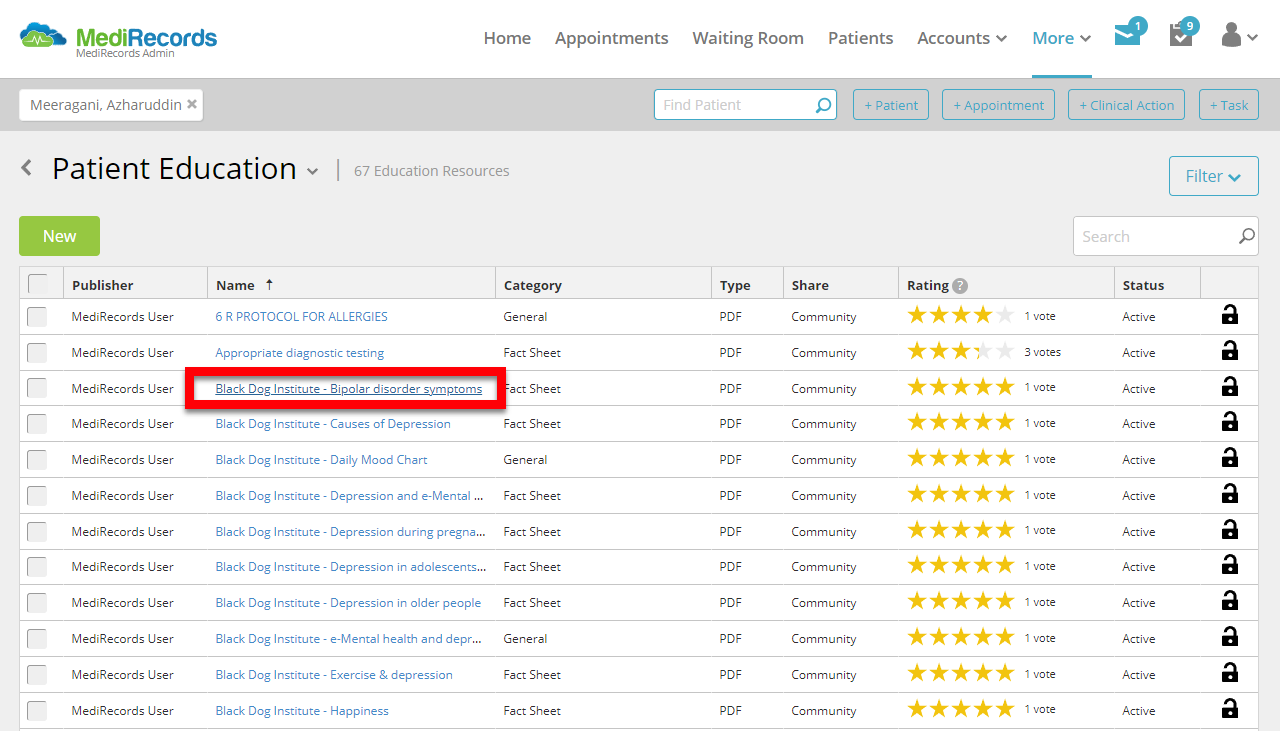Open the user profile icon menu

[1239, 36]
